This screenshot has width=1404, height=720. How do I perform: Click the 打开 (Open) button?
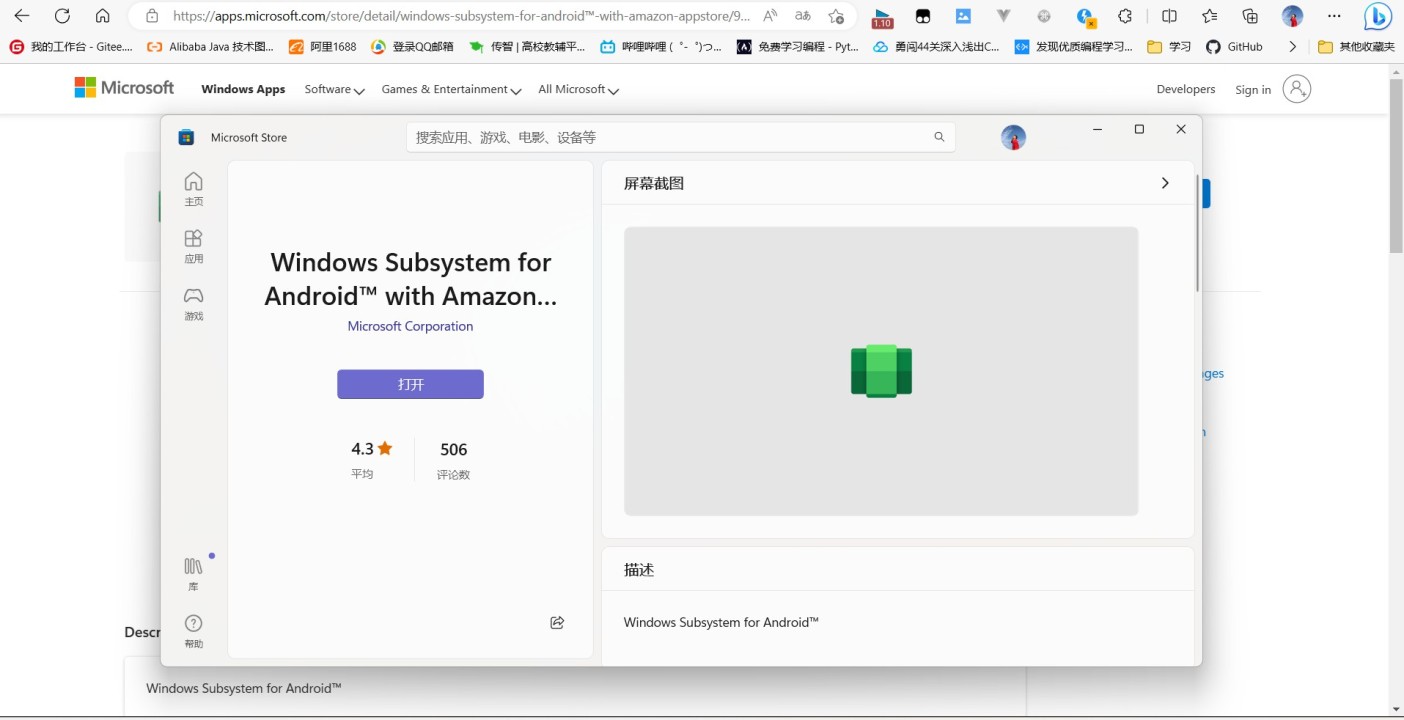click(x=410, y=384)
